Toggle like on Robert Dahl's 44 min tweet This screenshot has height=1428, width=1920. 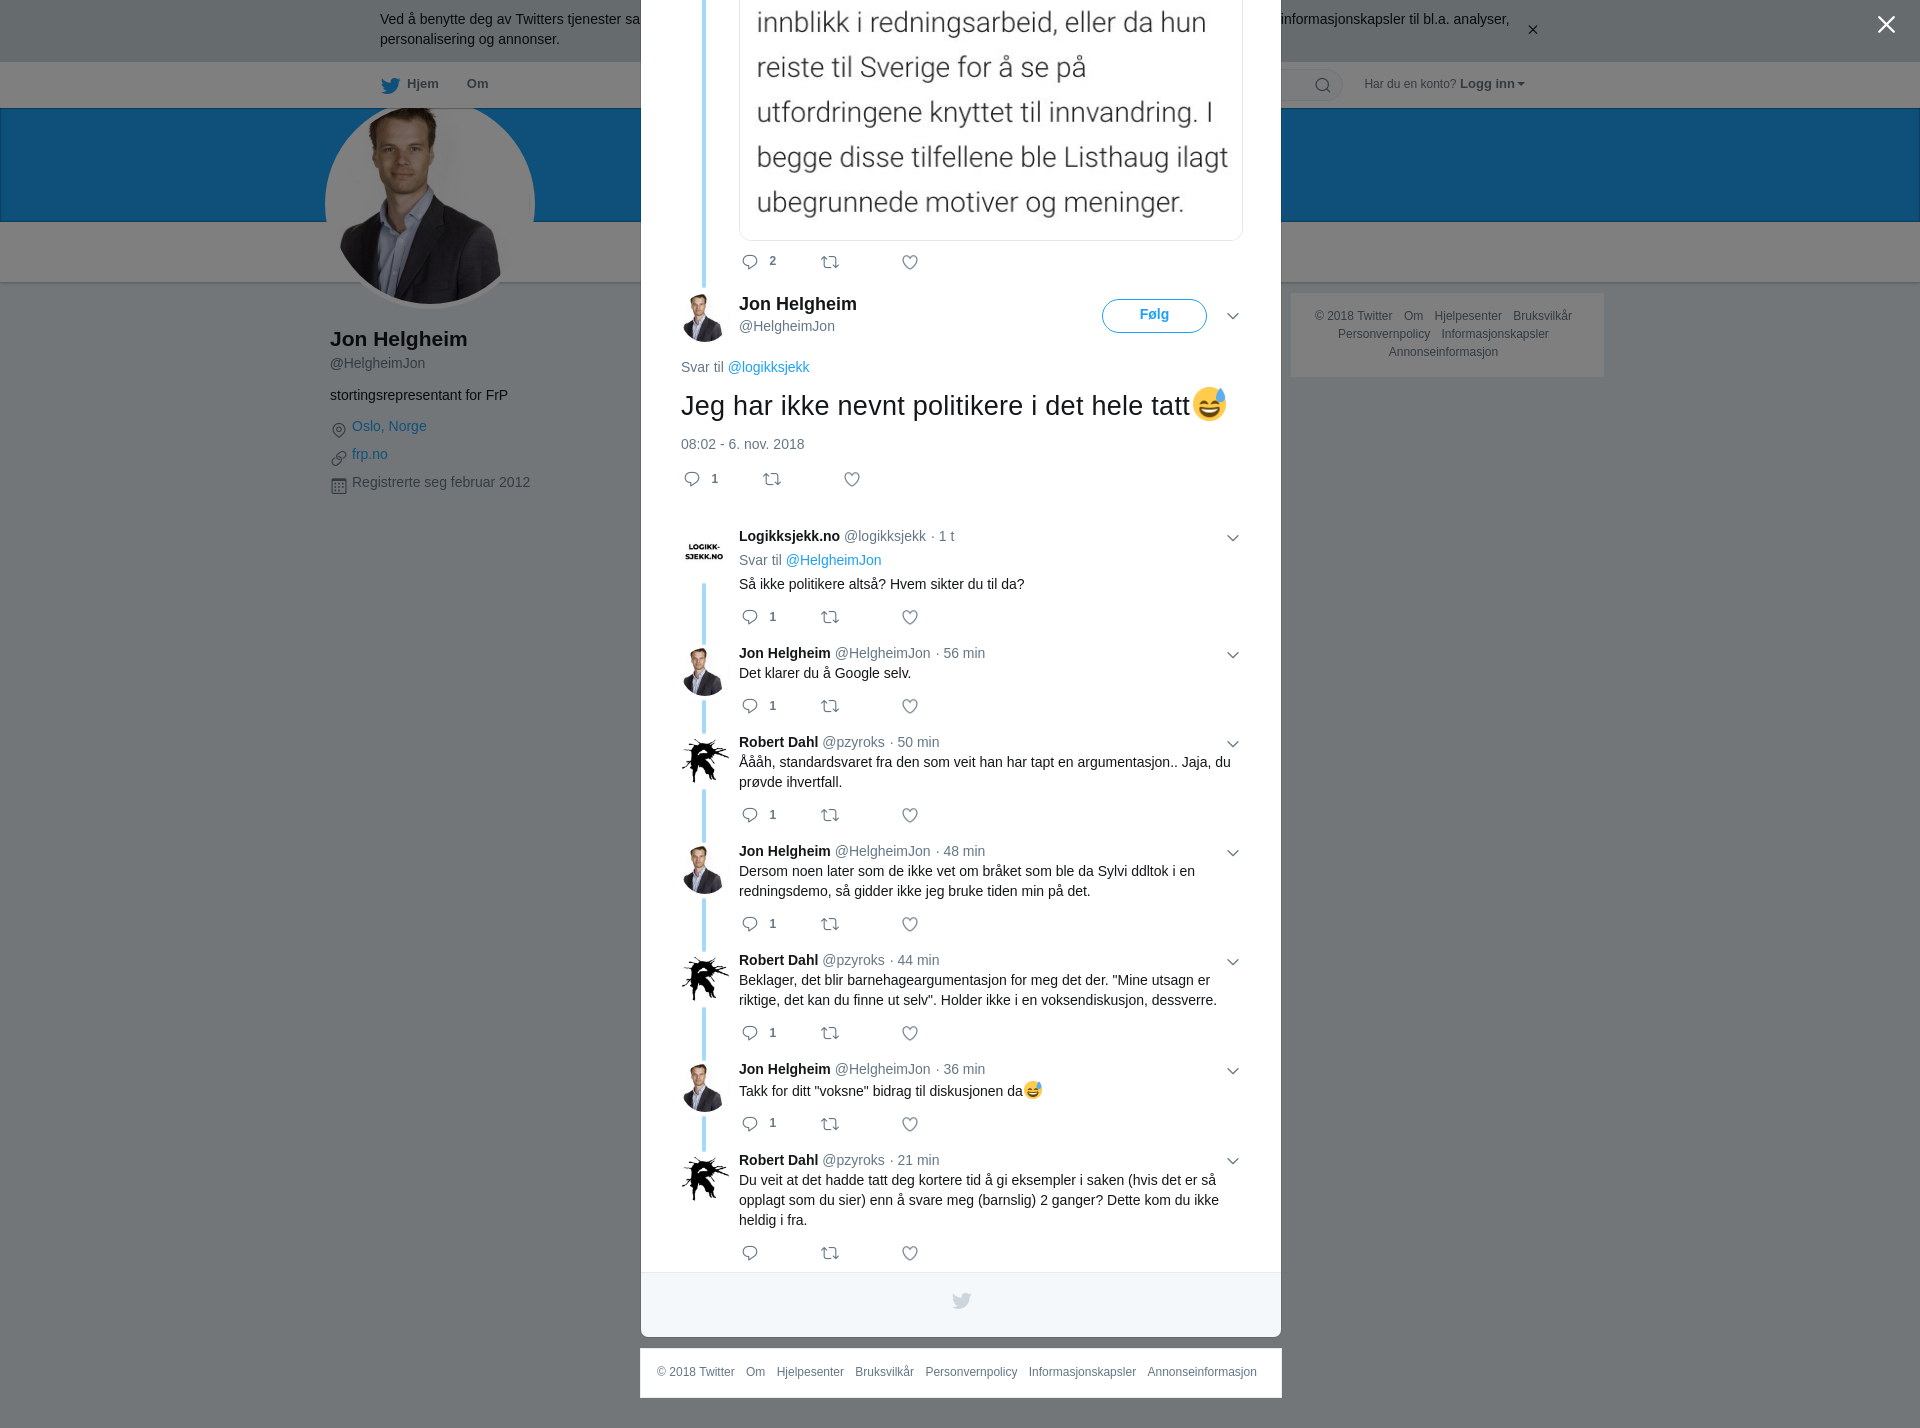point(910,1033)
